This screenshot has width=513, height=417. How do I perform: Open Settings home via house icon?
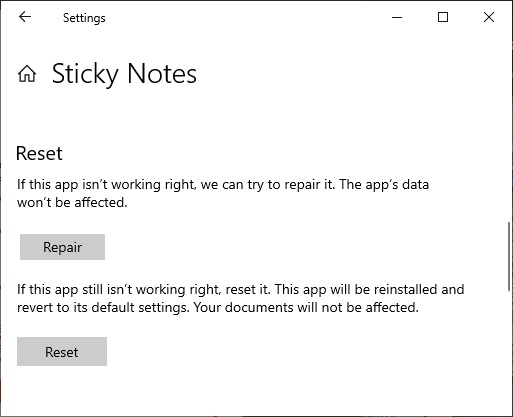[27, 74]
